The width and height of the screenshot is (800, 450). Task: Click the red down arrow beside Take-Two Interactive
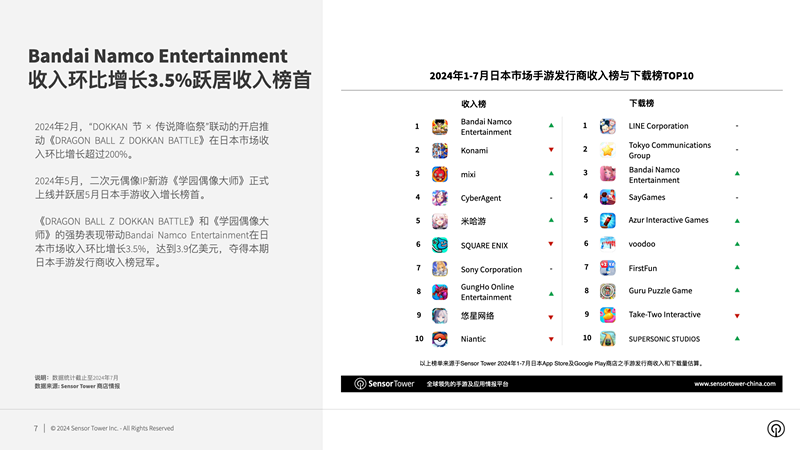pos(737,316)
